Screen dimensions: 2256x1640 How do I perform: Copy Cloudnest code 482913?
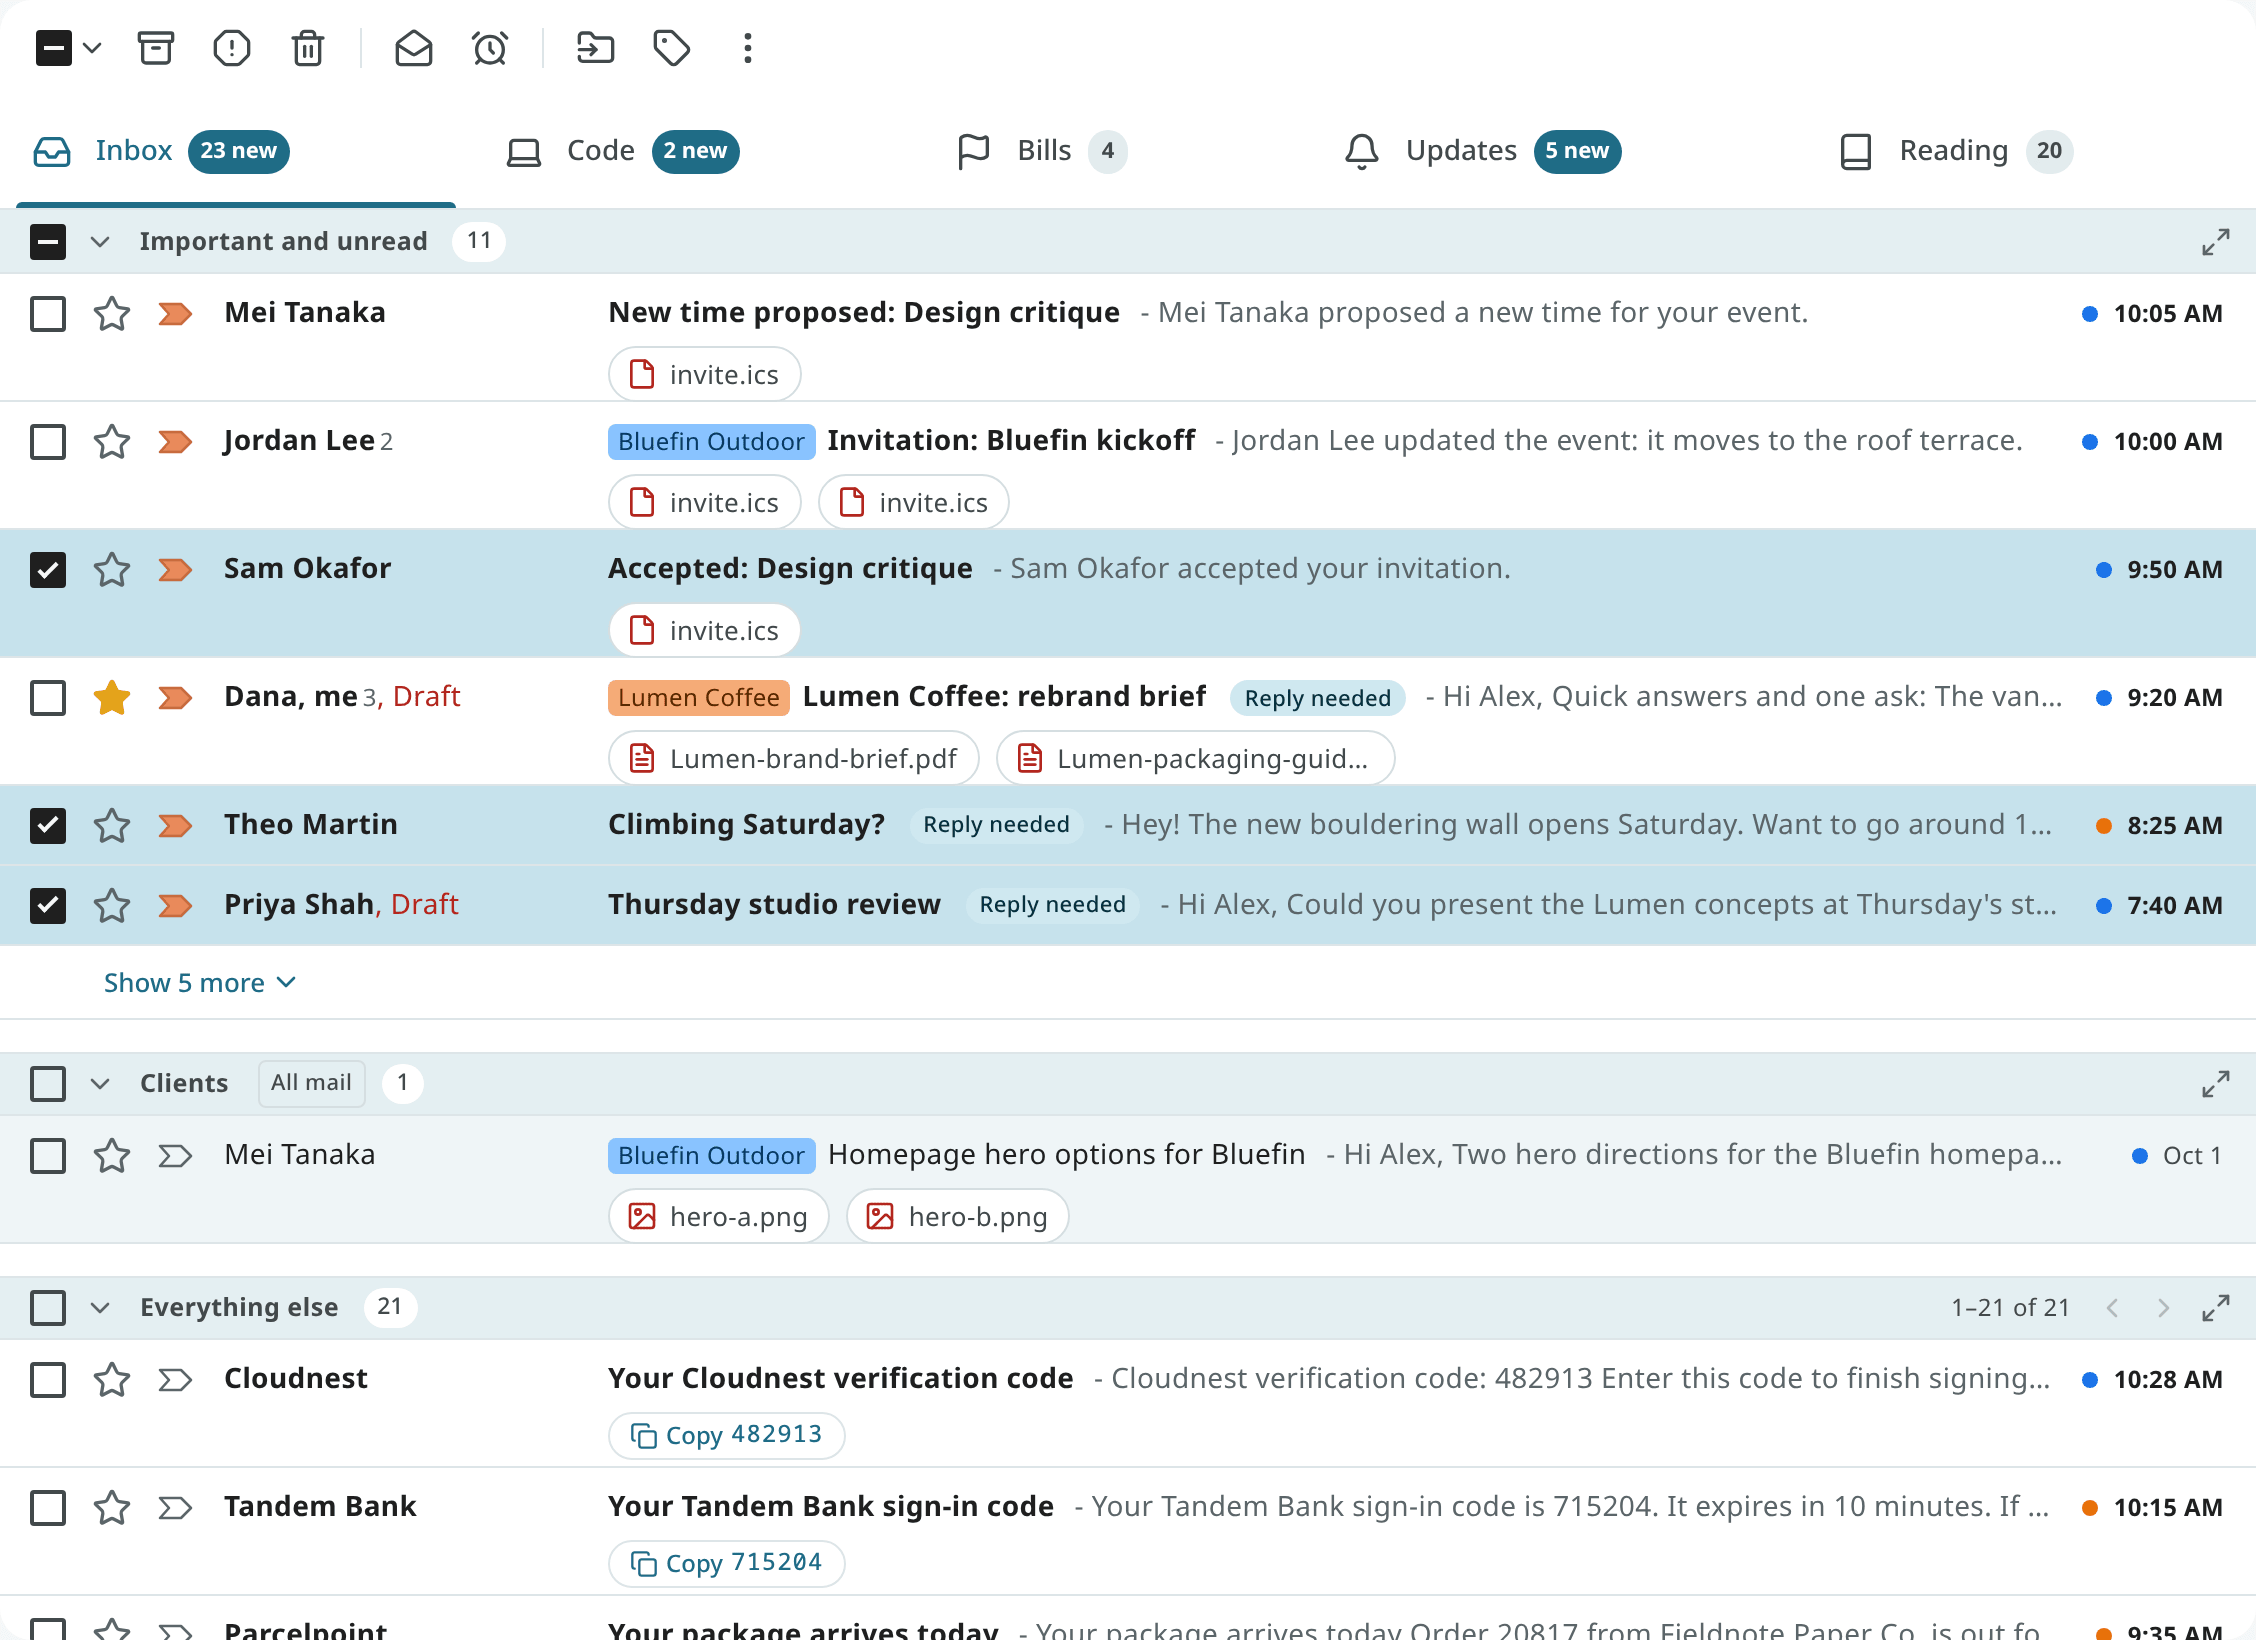coord(726,1435)
